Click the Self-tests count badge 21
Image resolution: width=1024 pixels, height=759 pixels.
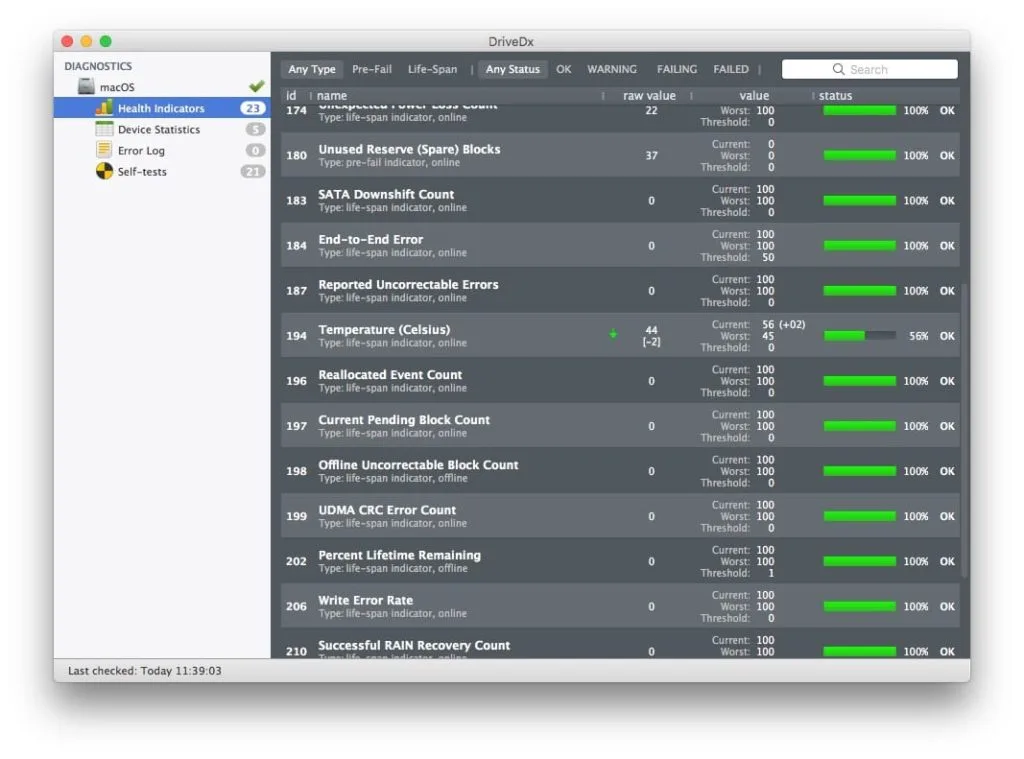point(252,172)
